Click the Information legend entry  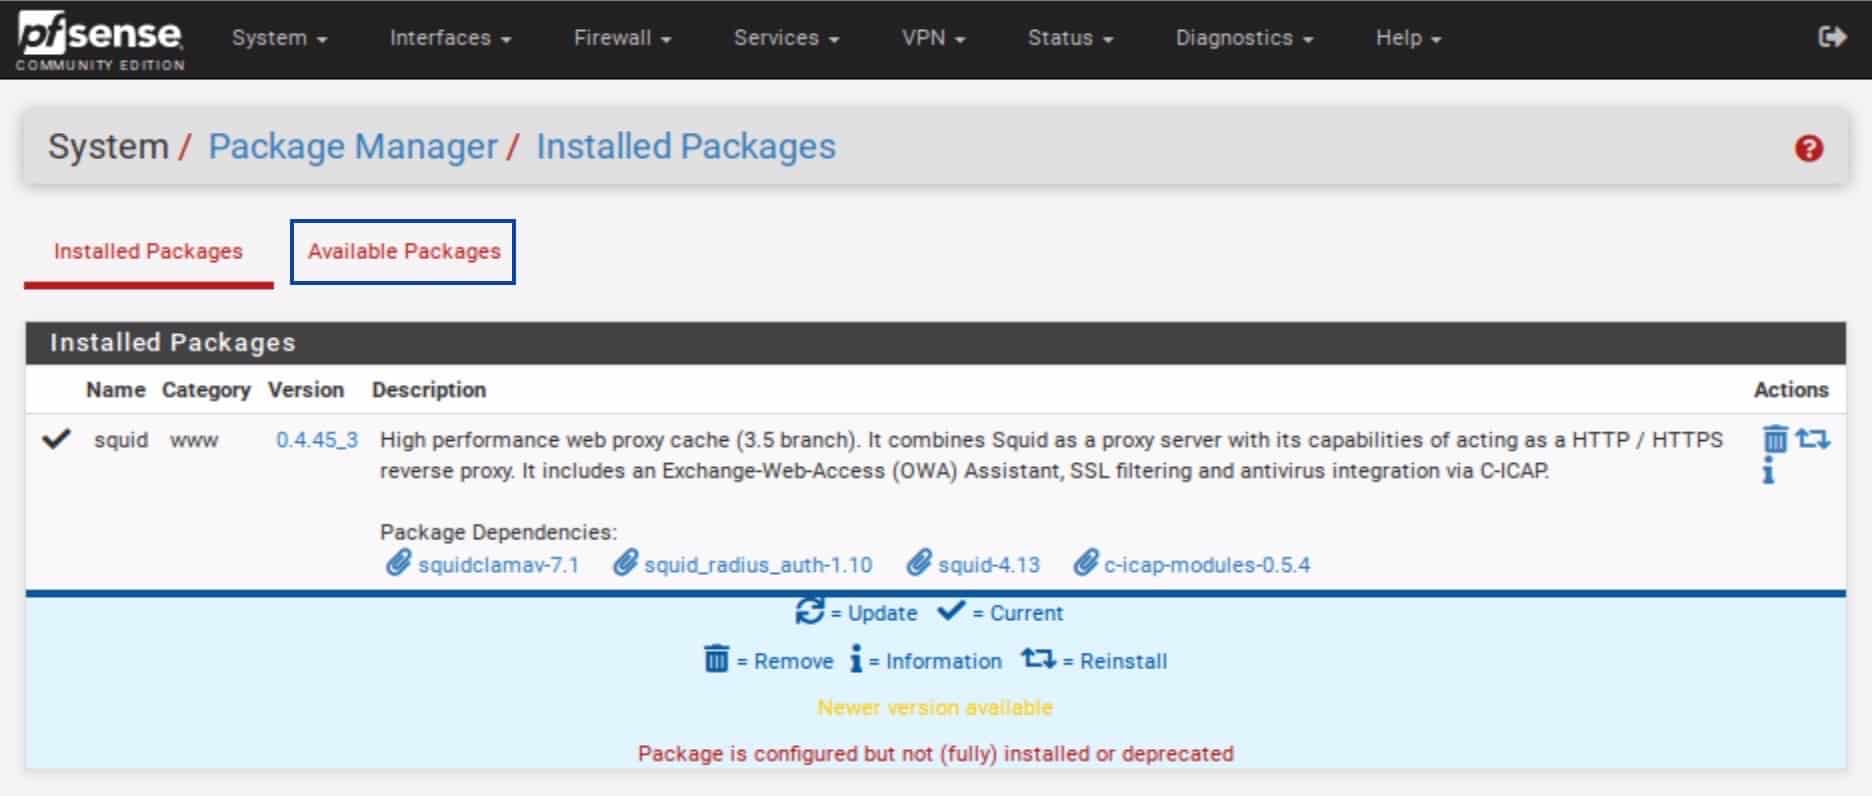click(925, 660)
